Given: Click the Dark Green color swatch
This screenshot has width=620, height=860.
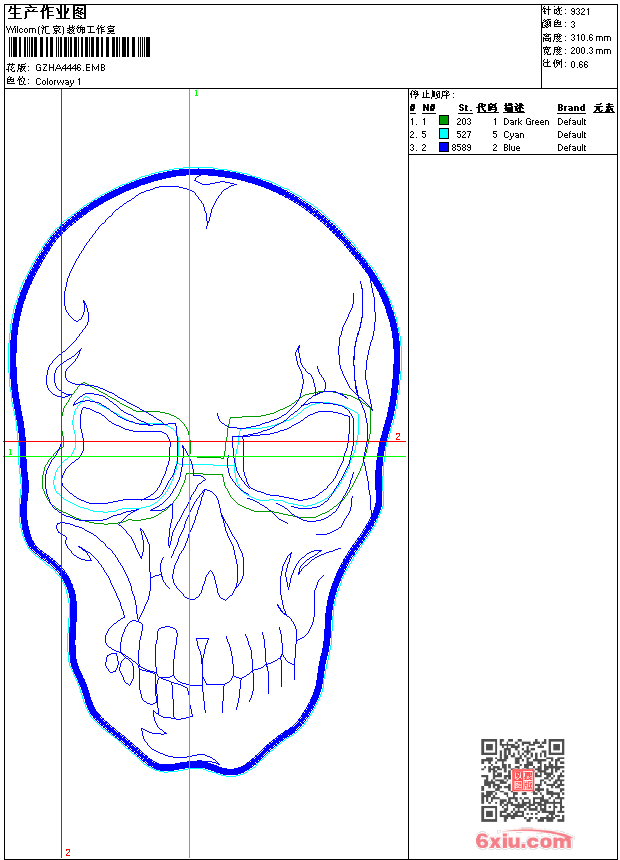Looking at the screenshot, I should click(444, 121).
